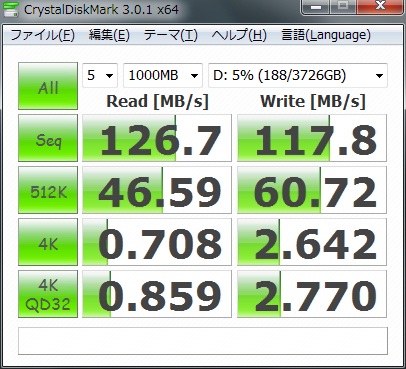This screenshot has width=406, height=369.
Task: Click the Seq write result 117.8
Action: (x=312, y=138)
